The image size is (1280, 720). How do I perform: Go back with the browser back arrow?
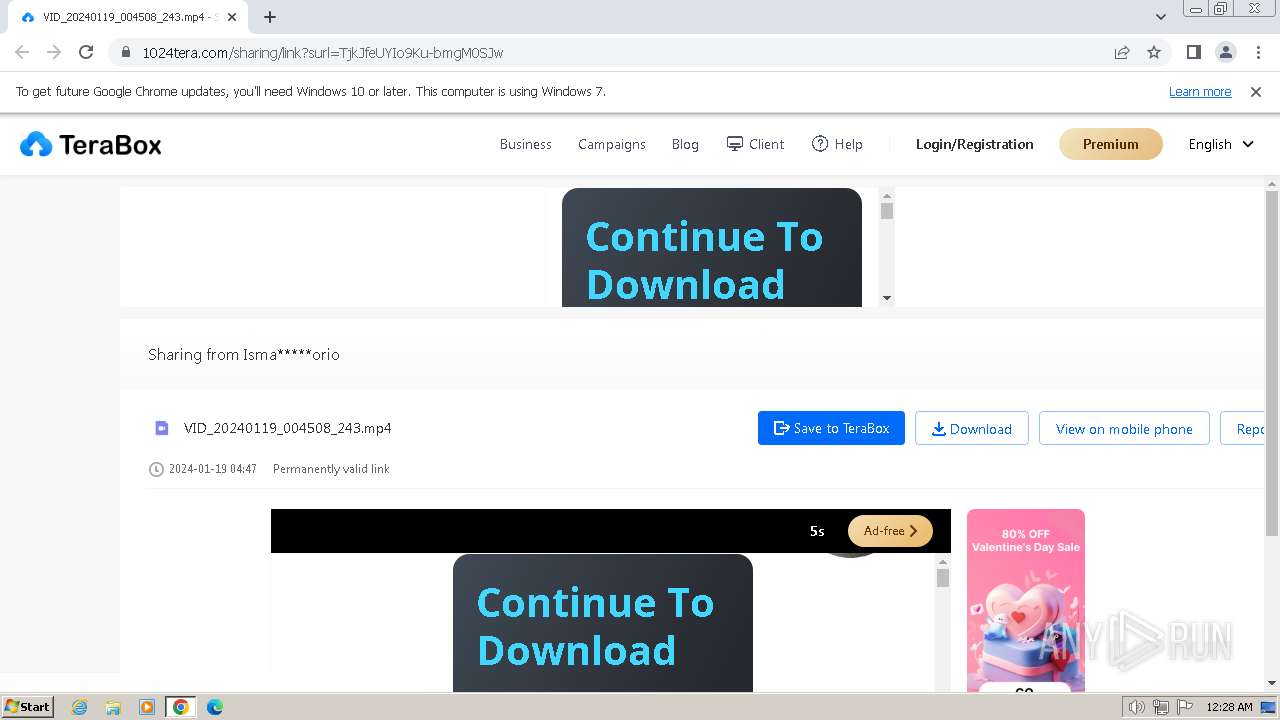click(x=22, y=53)
